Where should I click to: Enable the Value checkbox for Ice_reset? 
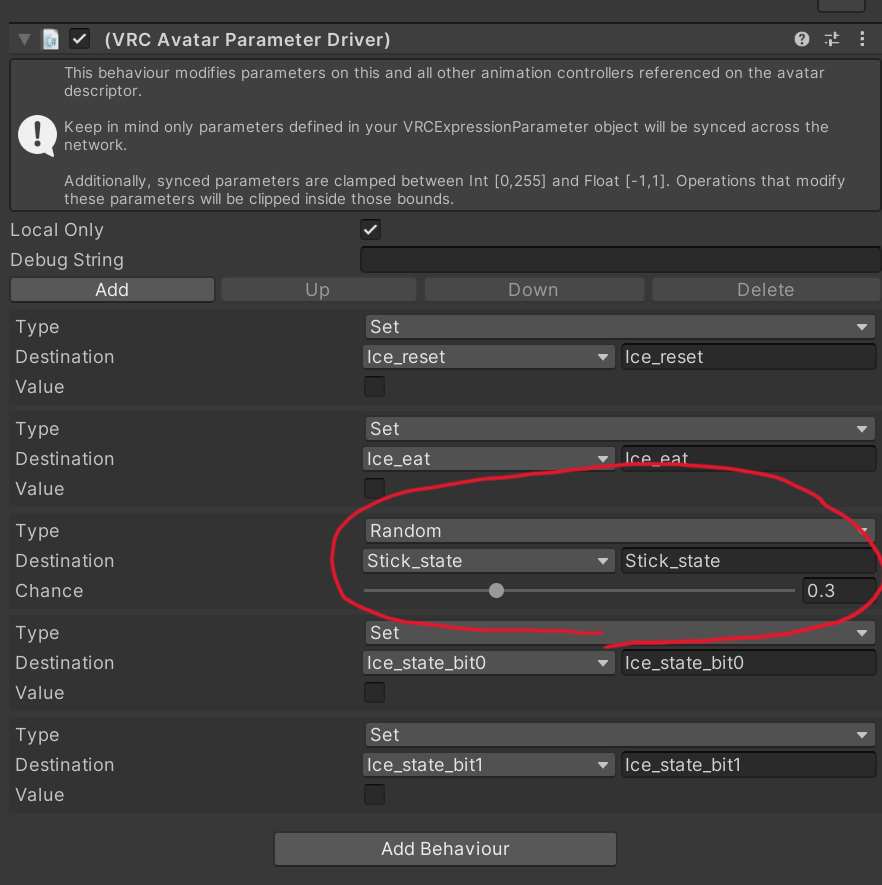click(374, 387)
